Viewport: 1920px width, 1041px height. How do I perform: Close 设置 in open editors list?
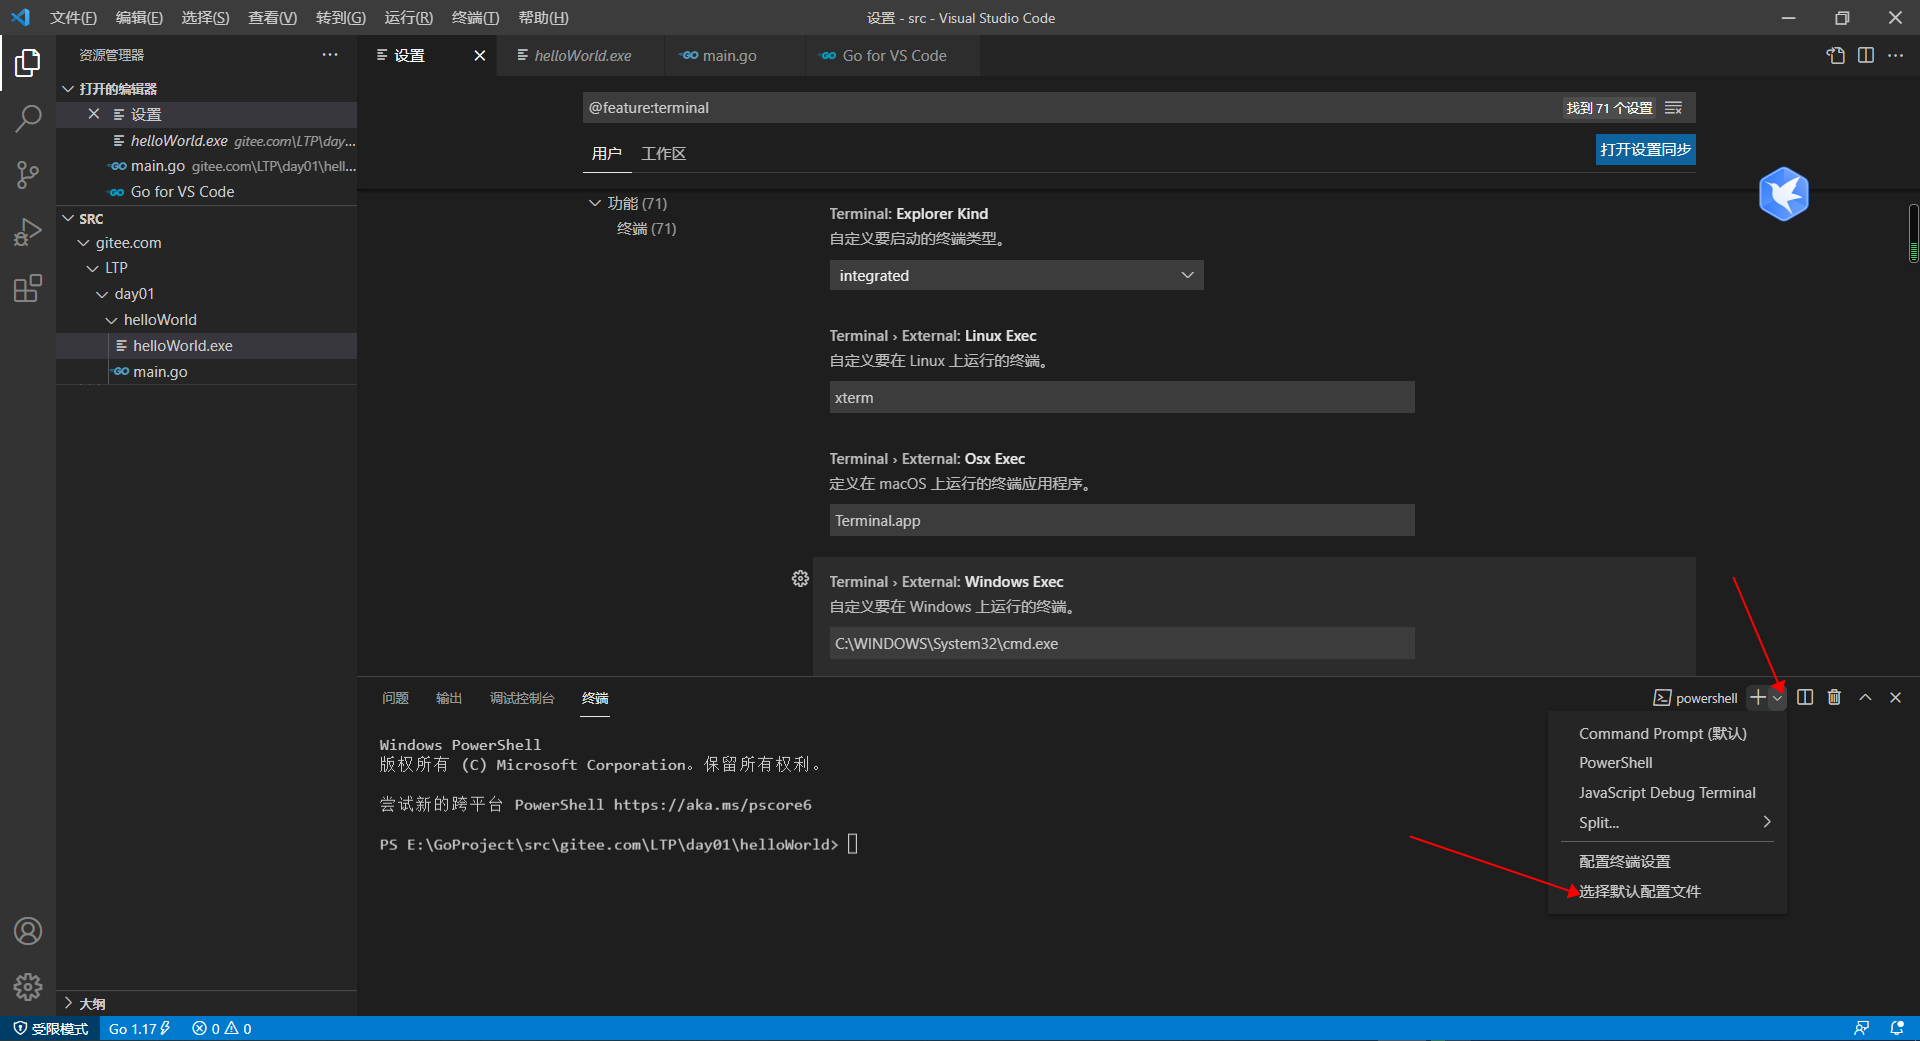click(94, 114)
